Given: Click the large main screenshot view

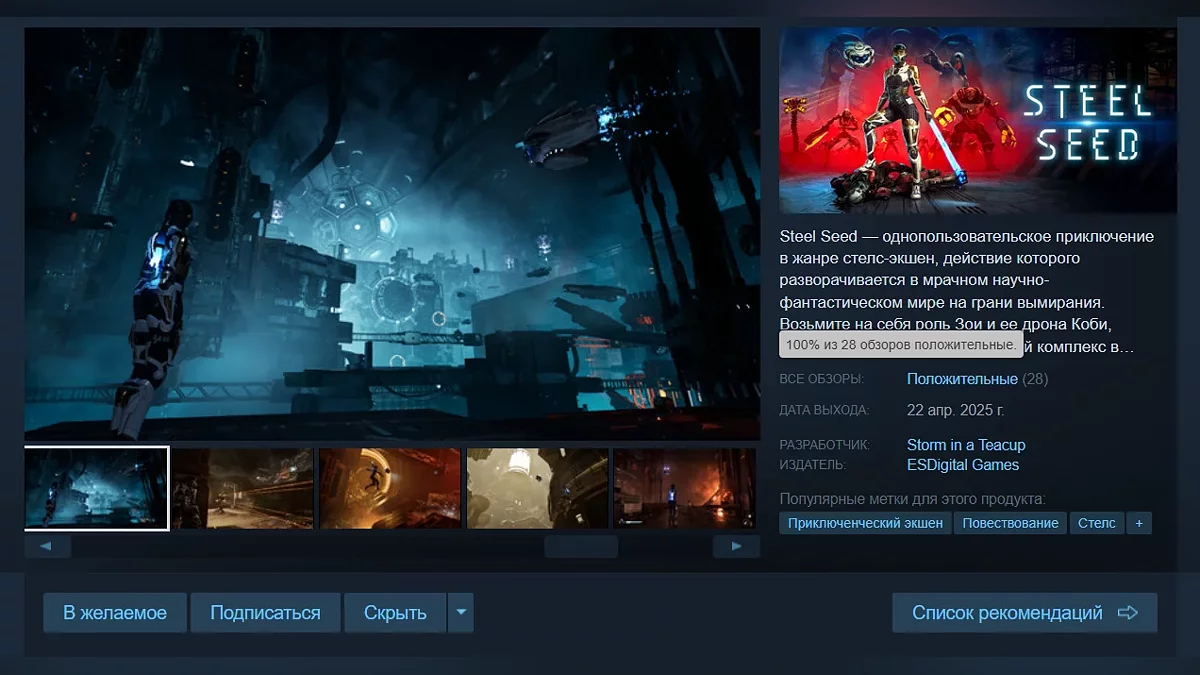Looking at the screenshot, I should (392, 234).
